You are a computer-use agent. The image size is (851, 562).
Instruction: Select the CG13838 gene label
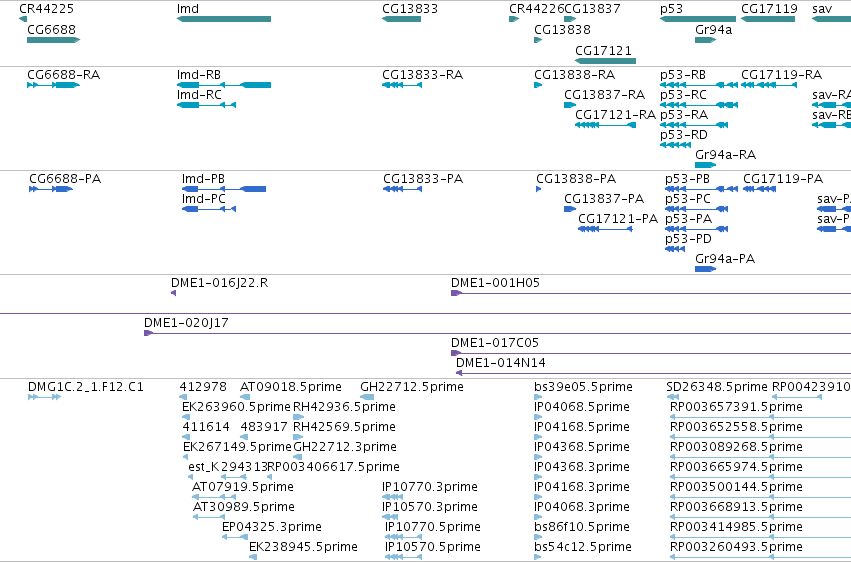tap(562, 29)
